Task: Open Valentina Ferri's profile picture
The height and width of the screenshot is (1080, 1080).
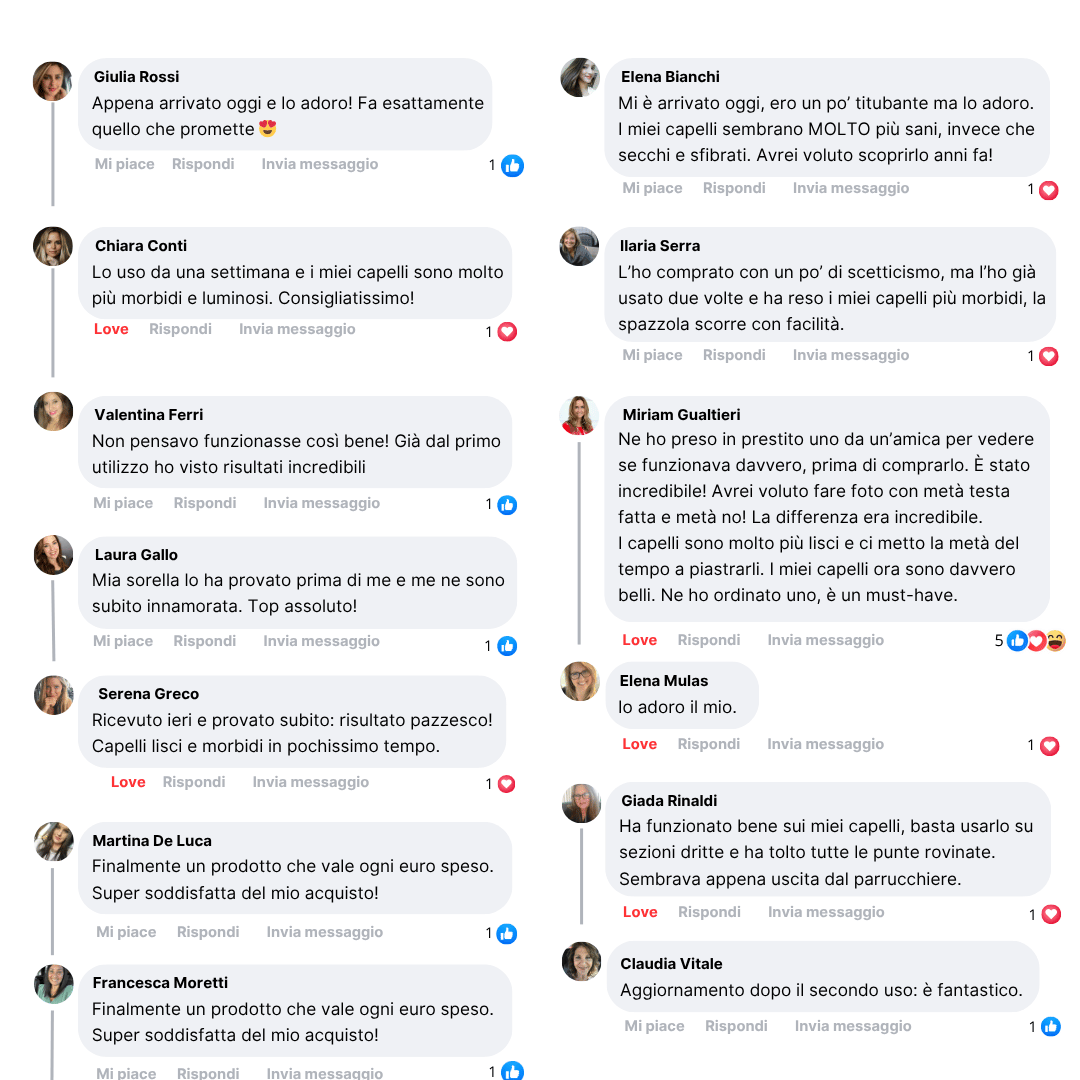Action: [x=53, y=411]
